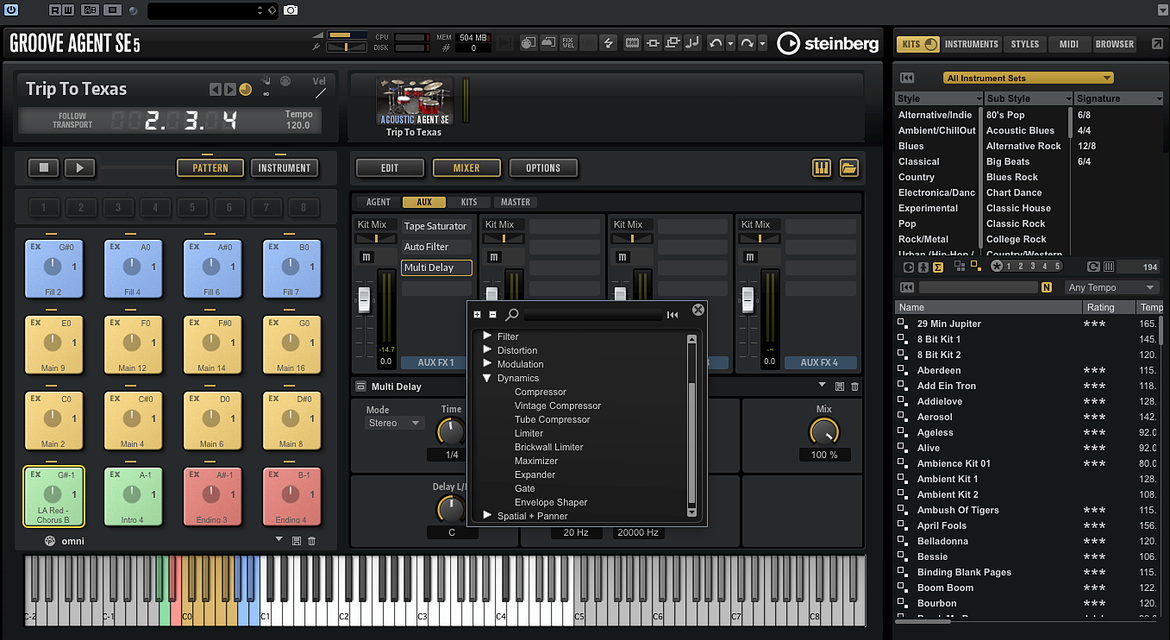
Task: Mute AUX FX 4 channel
Action: click(749, 257)
